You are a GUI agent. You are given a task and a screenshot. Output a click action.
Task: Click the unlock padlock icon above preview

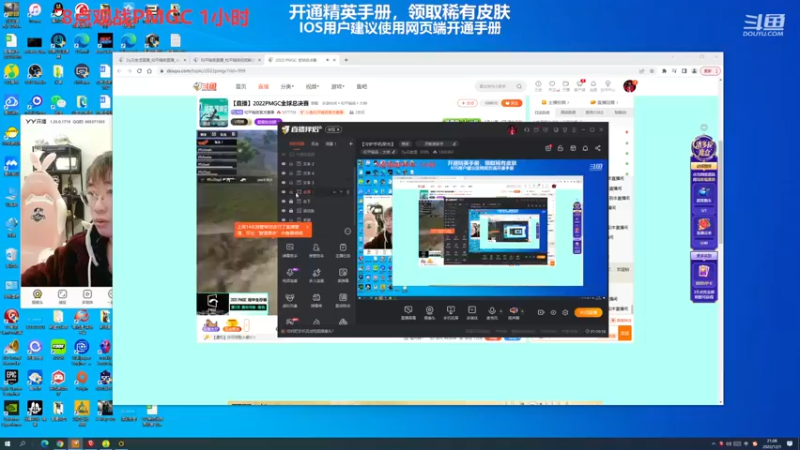point(560,148)
